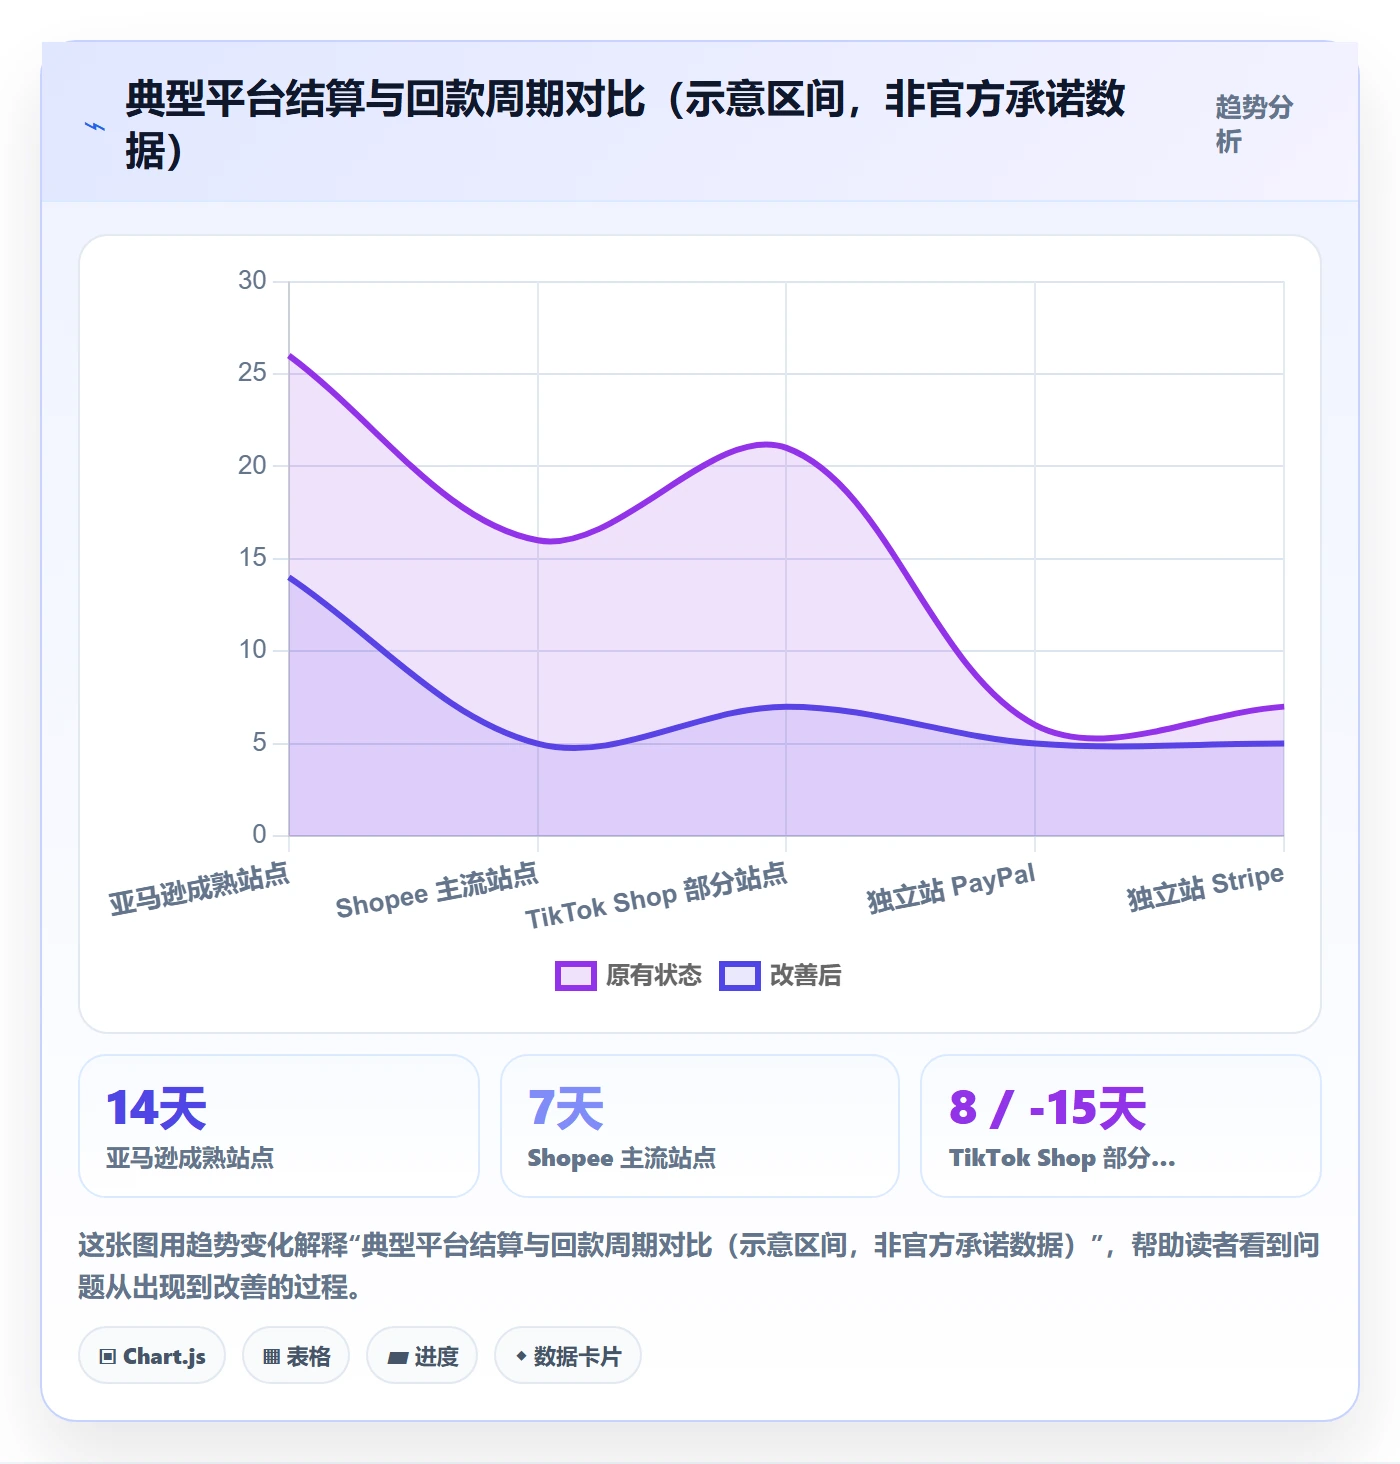The width and height of the screenshot is (1400, 1464).
Task: Select the 进度 tag
Action: [422, 1356]
